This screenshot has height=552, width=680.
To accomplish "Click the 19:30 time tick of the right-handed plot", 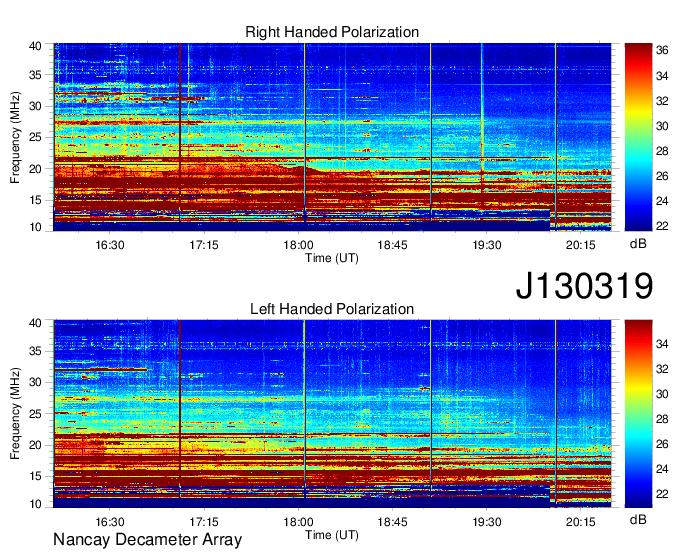I will [487, 245].
